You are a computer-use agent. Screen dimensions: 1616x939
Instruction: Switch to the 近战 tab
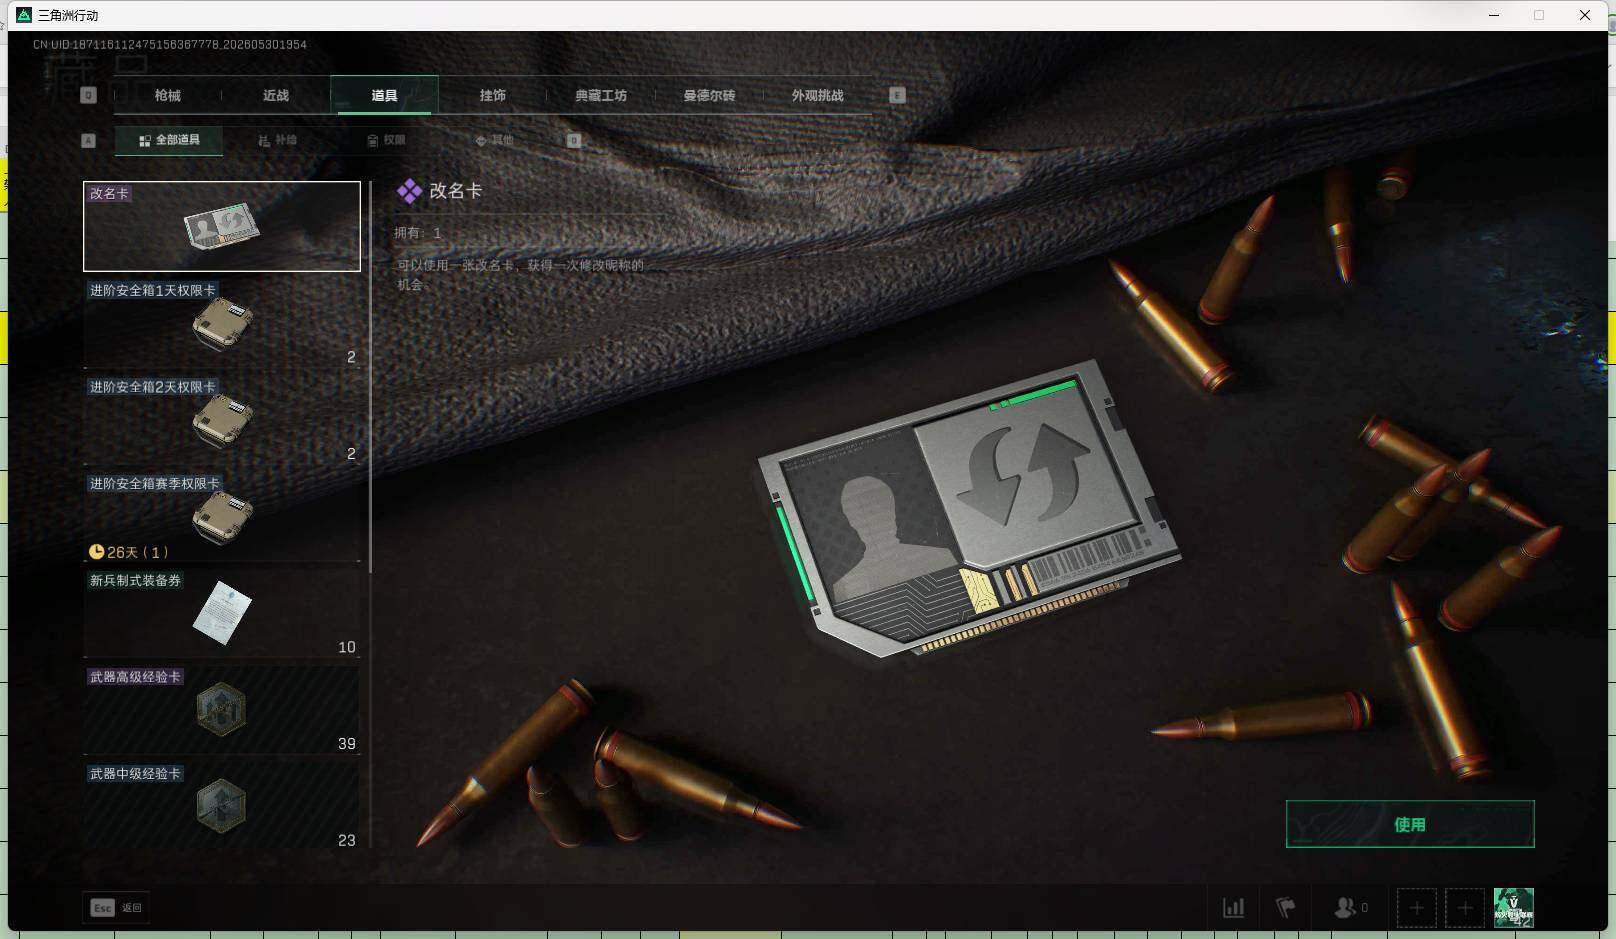click(276, 95)
